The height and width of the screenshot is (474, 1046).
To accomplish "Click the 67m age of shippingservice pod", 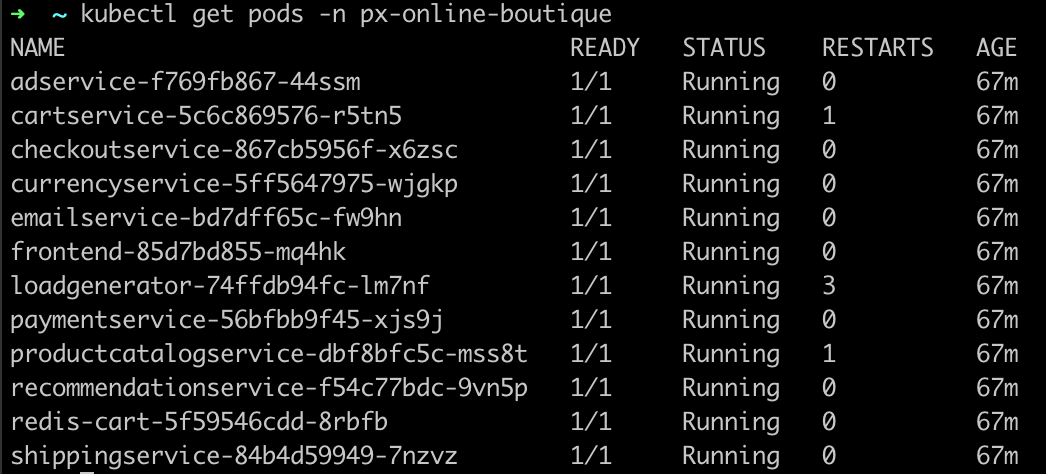I will click(997, 456).
